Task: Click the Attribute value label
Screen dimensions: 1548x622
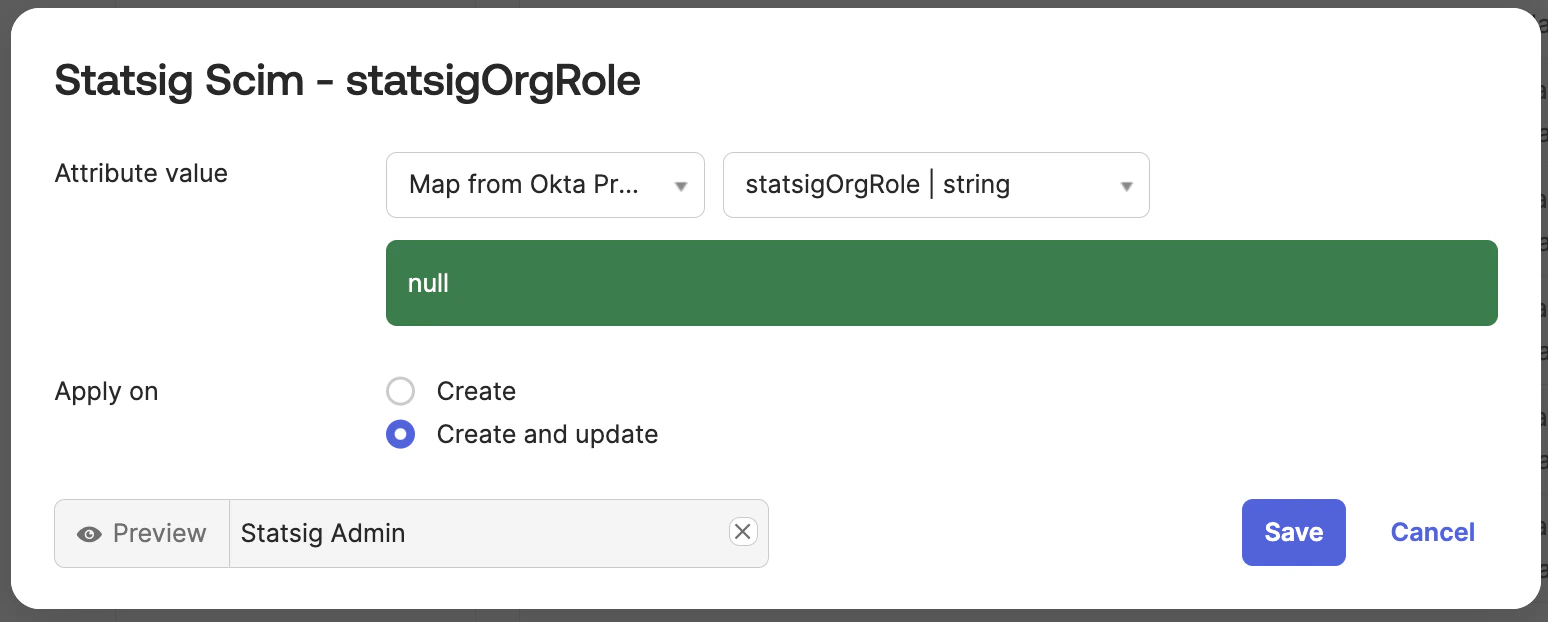Action: (140, 173)
